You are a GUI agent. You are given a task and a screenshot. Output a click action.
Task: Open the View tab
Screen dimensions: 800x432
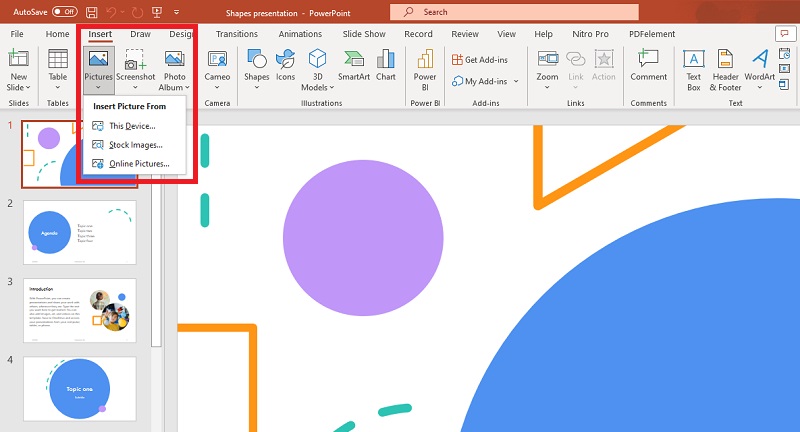506,34
